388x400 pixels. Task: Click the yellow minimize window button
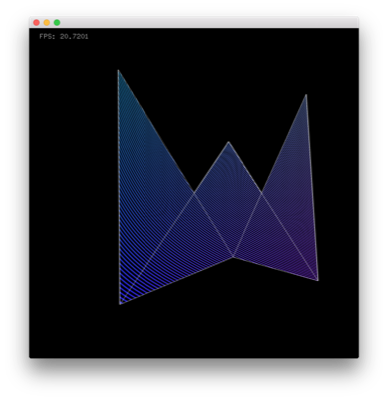tap(47, 23)
